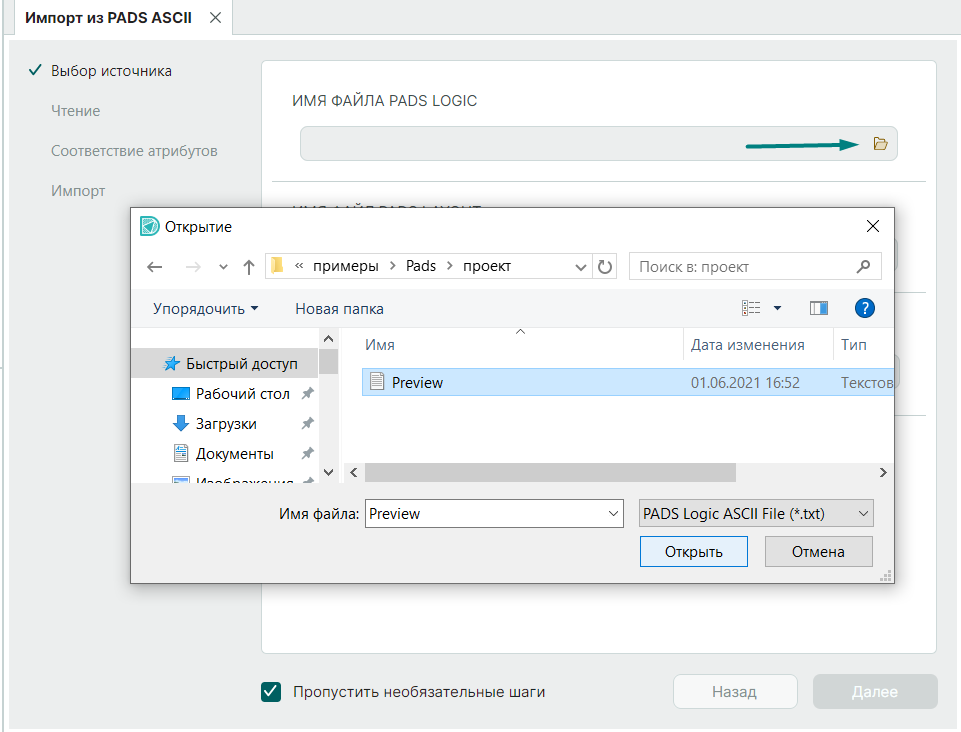961x732 pixels.
Task: Select 'Рабочий стол' in quick access
Action: [x=242, y=394]
